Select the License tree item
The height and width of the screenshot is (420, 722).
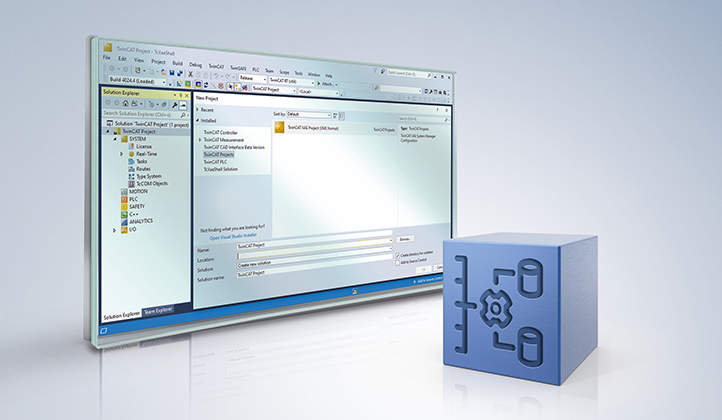click(144, 146)
